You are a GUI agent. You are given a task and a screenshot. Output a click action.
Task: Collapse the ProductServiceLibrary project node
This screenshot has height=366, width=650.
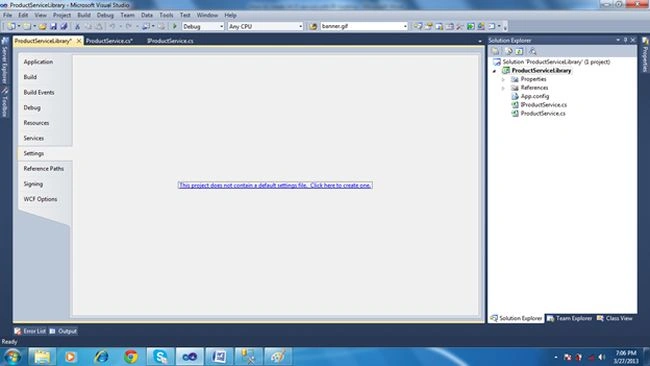tap(495, 71)
